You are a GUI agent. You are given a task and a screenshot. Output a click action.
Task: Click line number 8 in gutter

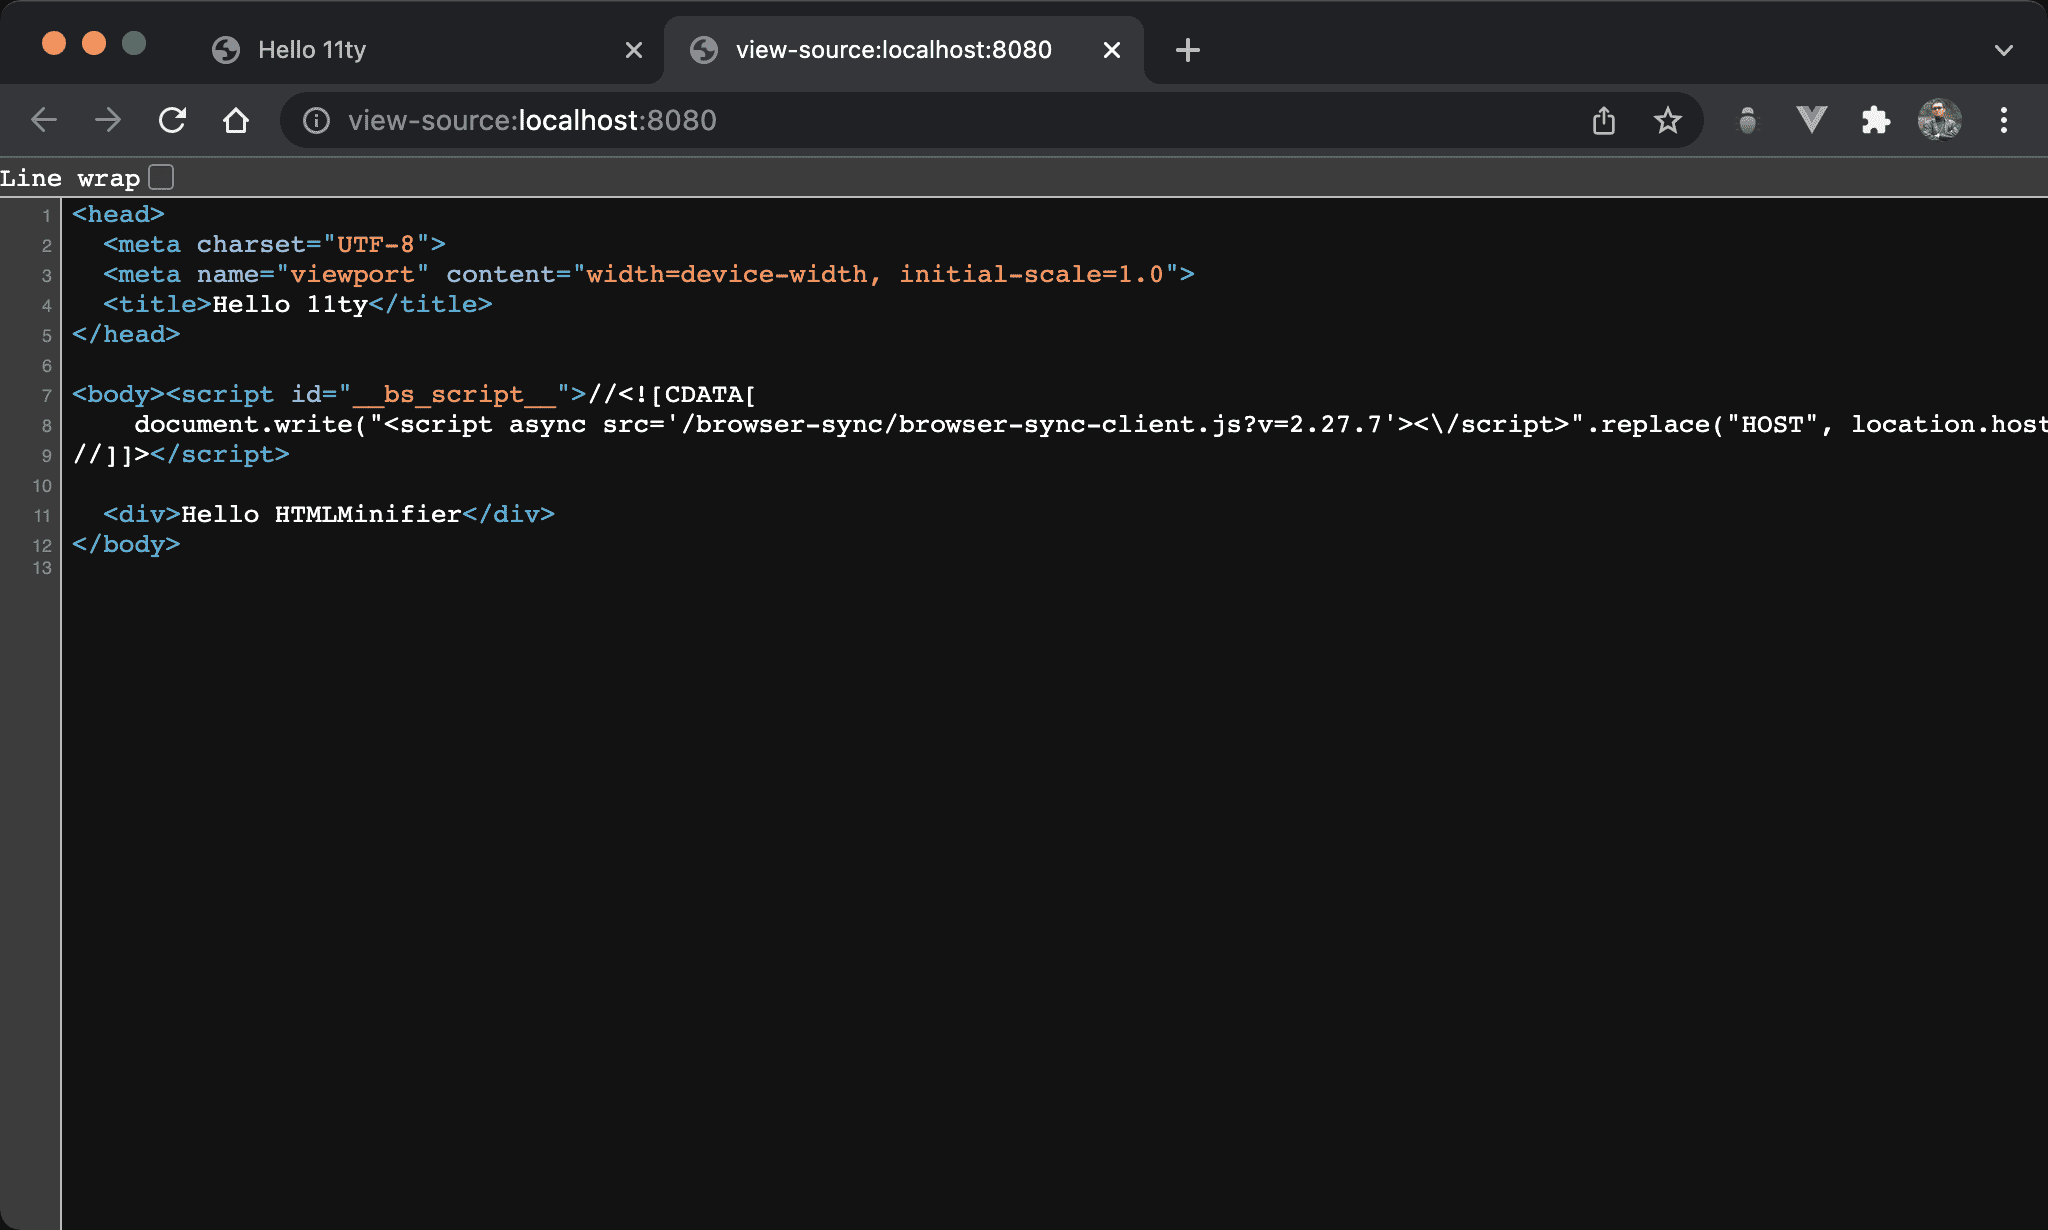tap(46, 426)
